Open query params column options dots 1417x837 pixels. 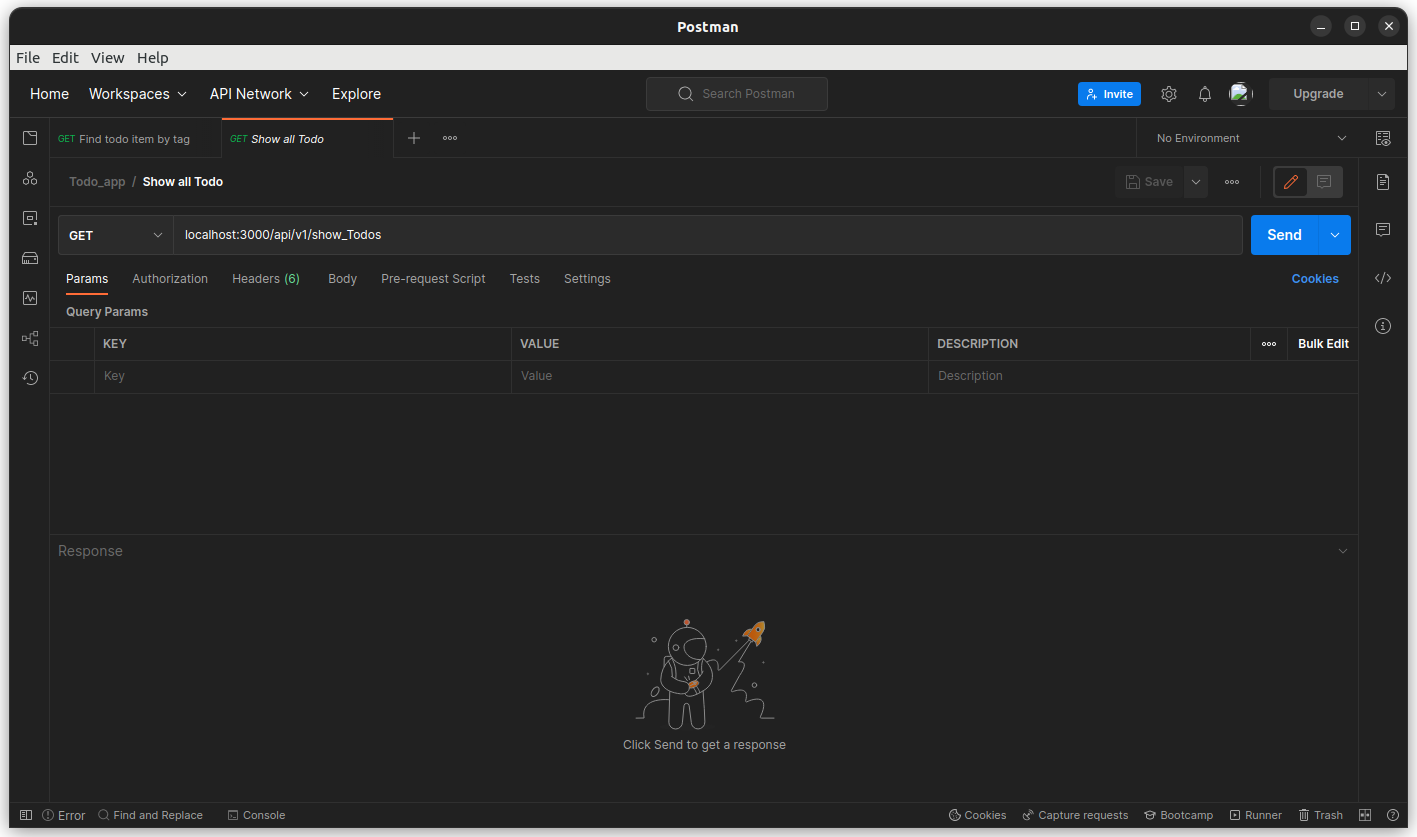click(x=1269, y=344)
